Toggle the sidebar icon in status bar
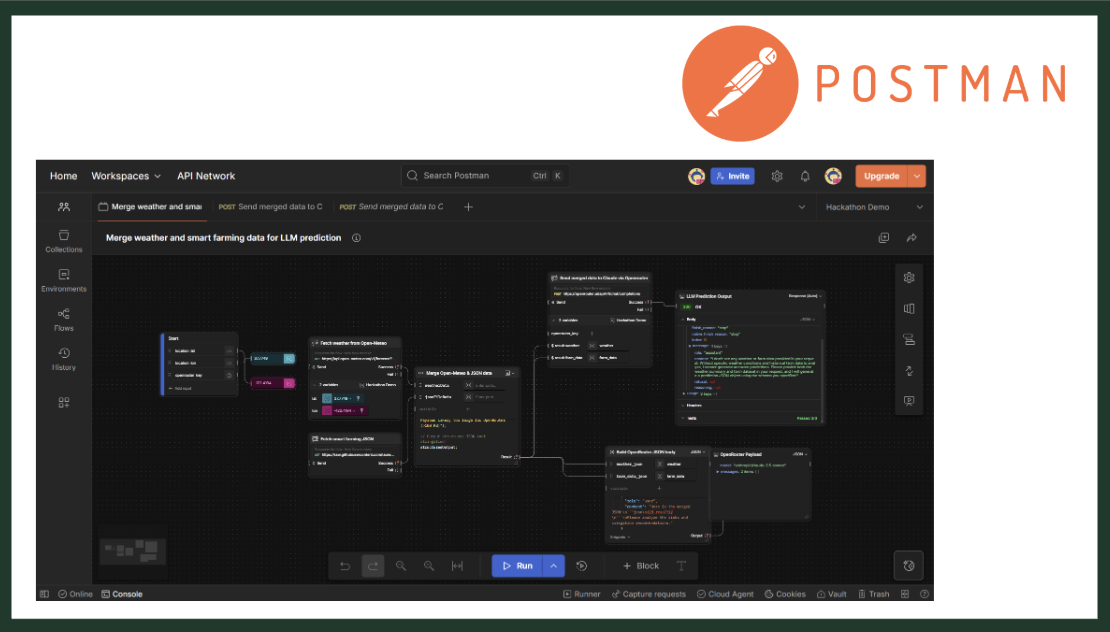The width and height of the screenshot is (1110, 632). 45,594
